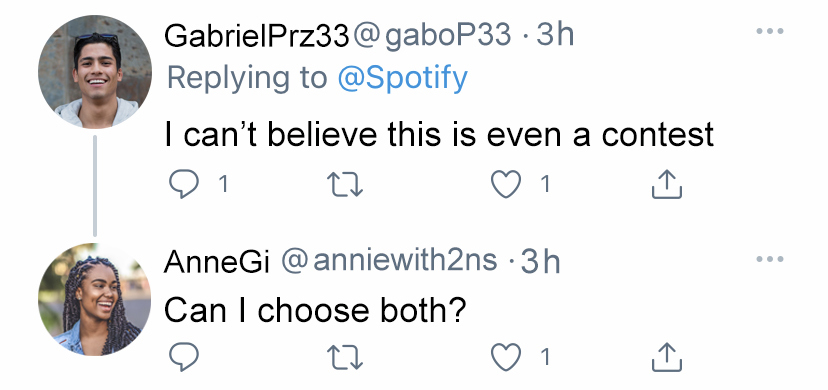Retweet AnneGi's tweet
Image resolution: width=828 pixels, height=390 pixels.
click(345, 357)
